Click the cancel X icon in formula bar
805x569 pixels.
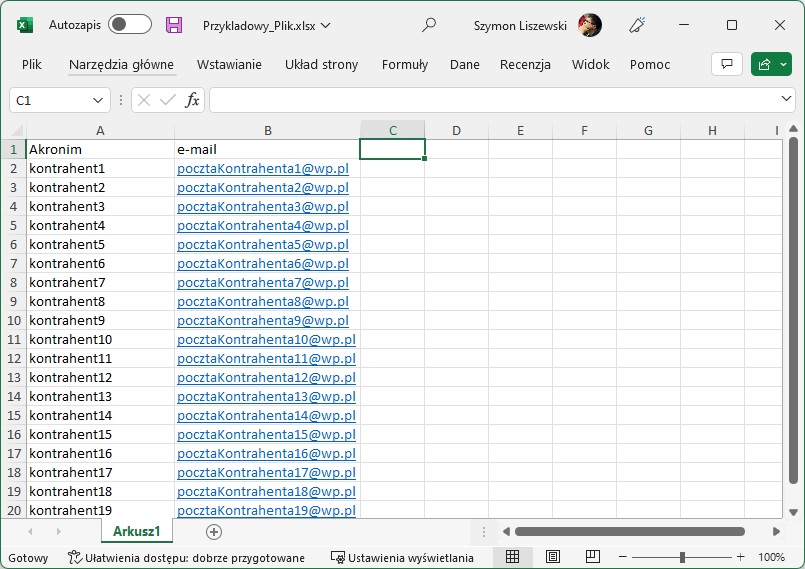(144, 100)
